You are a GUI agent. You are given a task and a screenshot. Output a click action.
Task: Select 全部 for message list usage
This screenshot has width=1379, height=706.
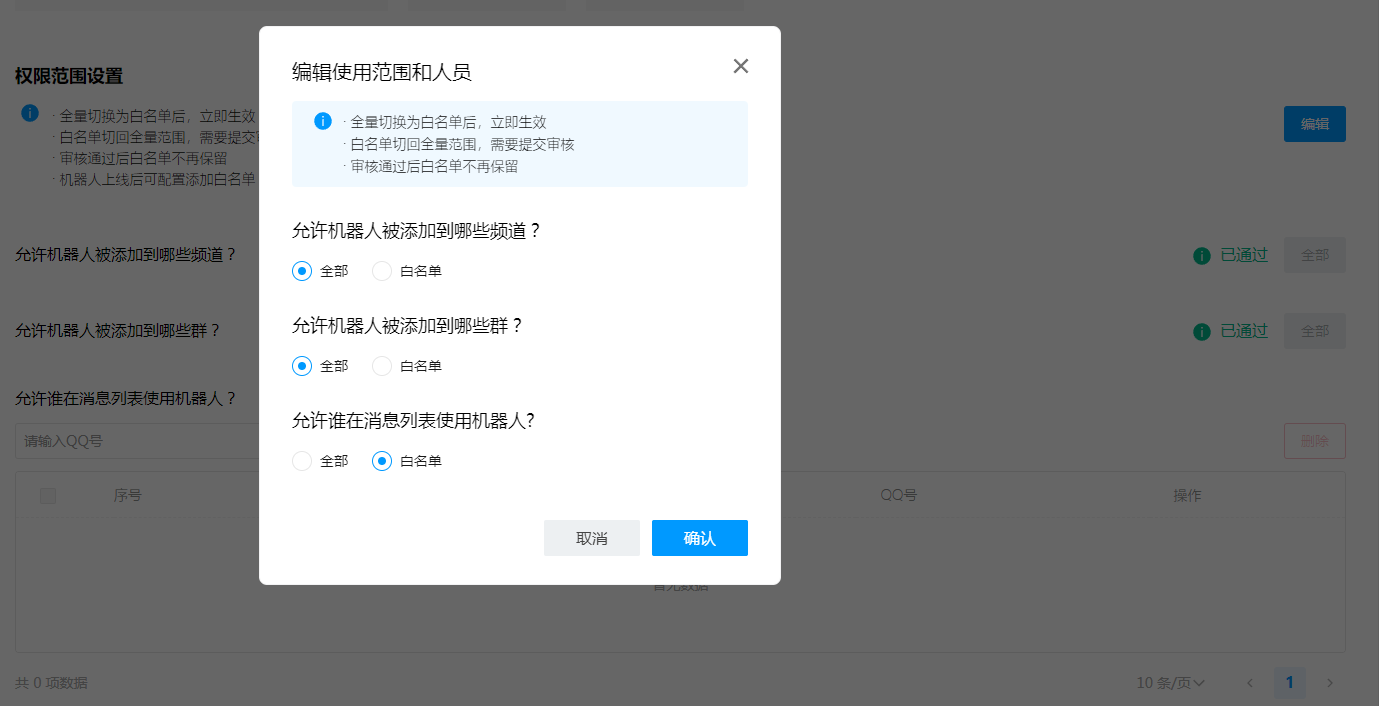pyautogui.click(x=302, y=461)
